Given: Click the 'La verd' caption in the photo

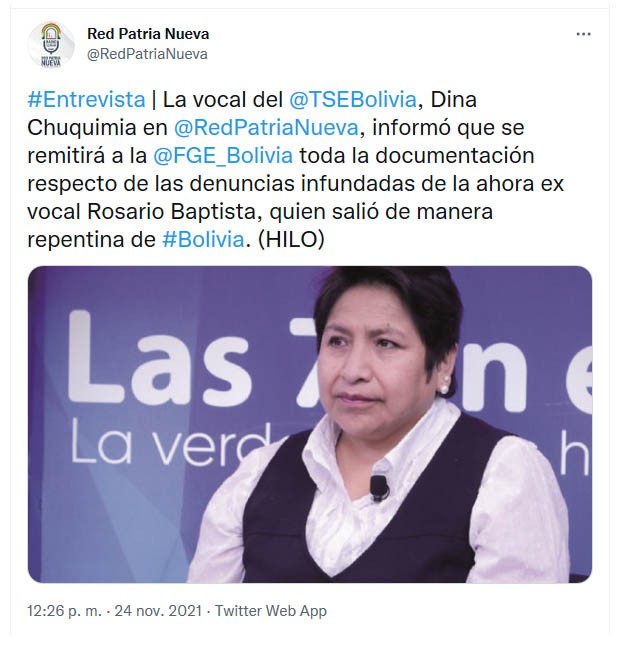Looking at the screenshot, I should click(x=171, y=443).
